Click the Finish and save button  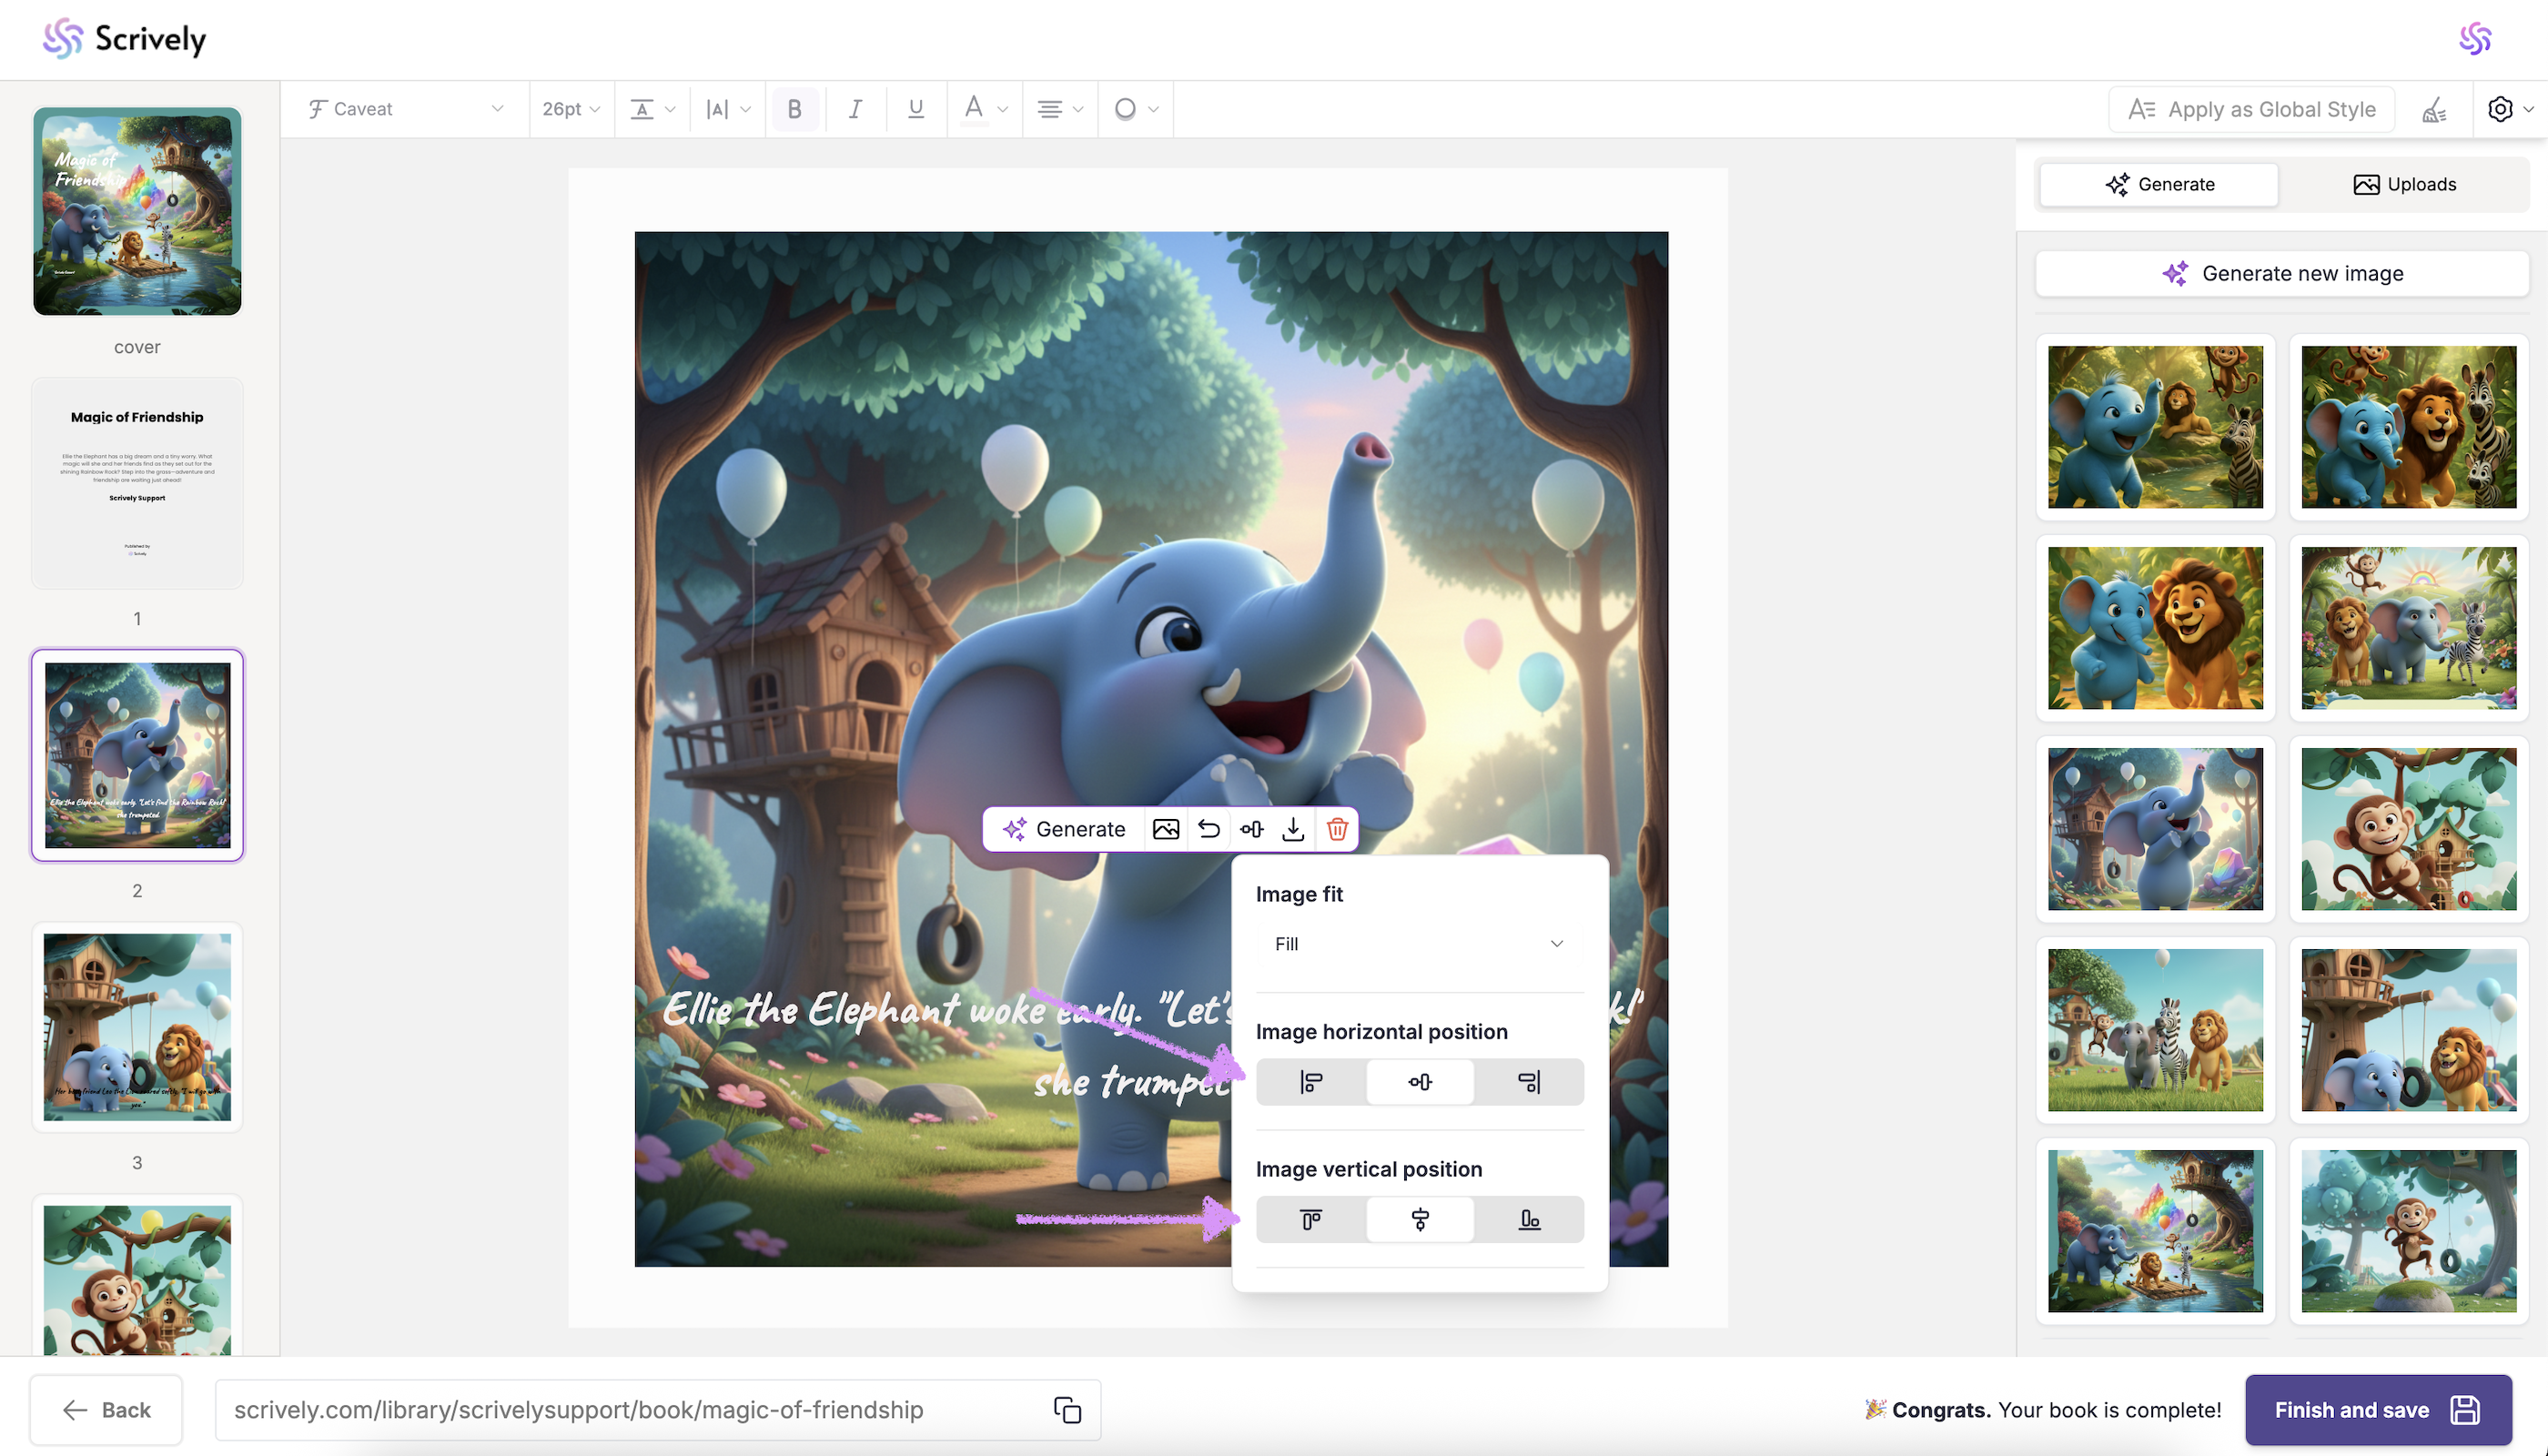[x=2378, y=1410]
